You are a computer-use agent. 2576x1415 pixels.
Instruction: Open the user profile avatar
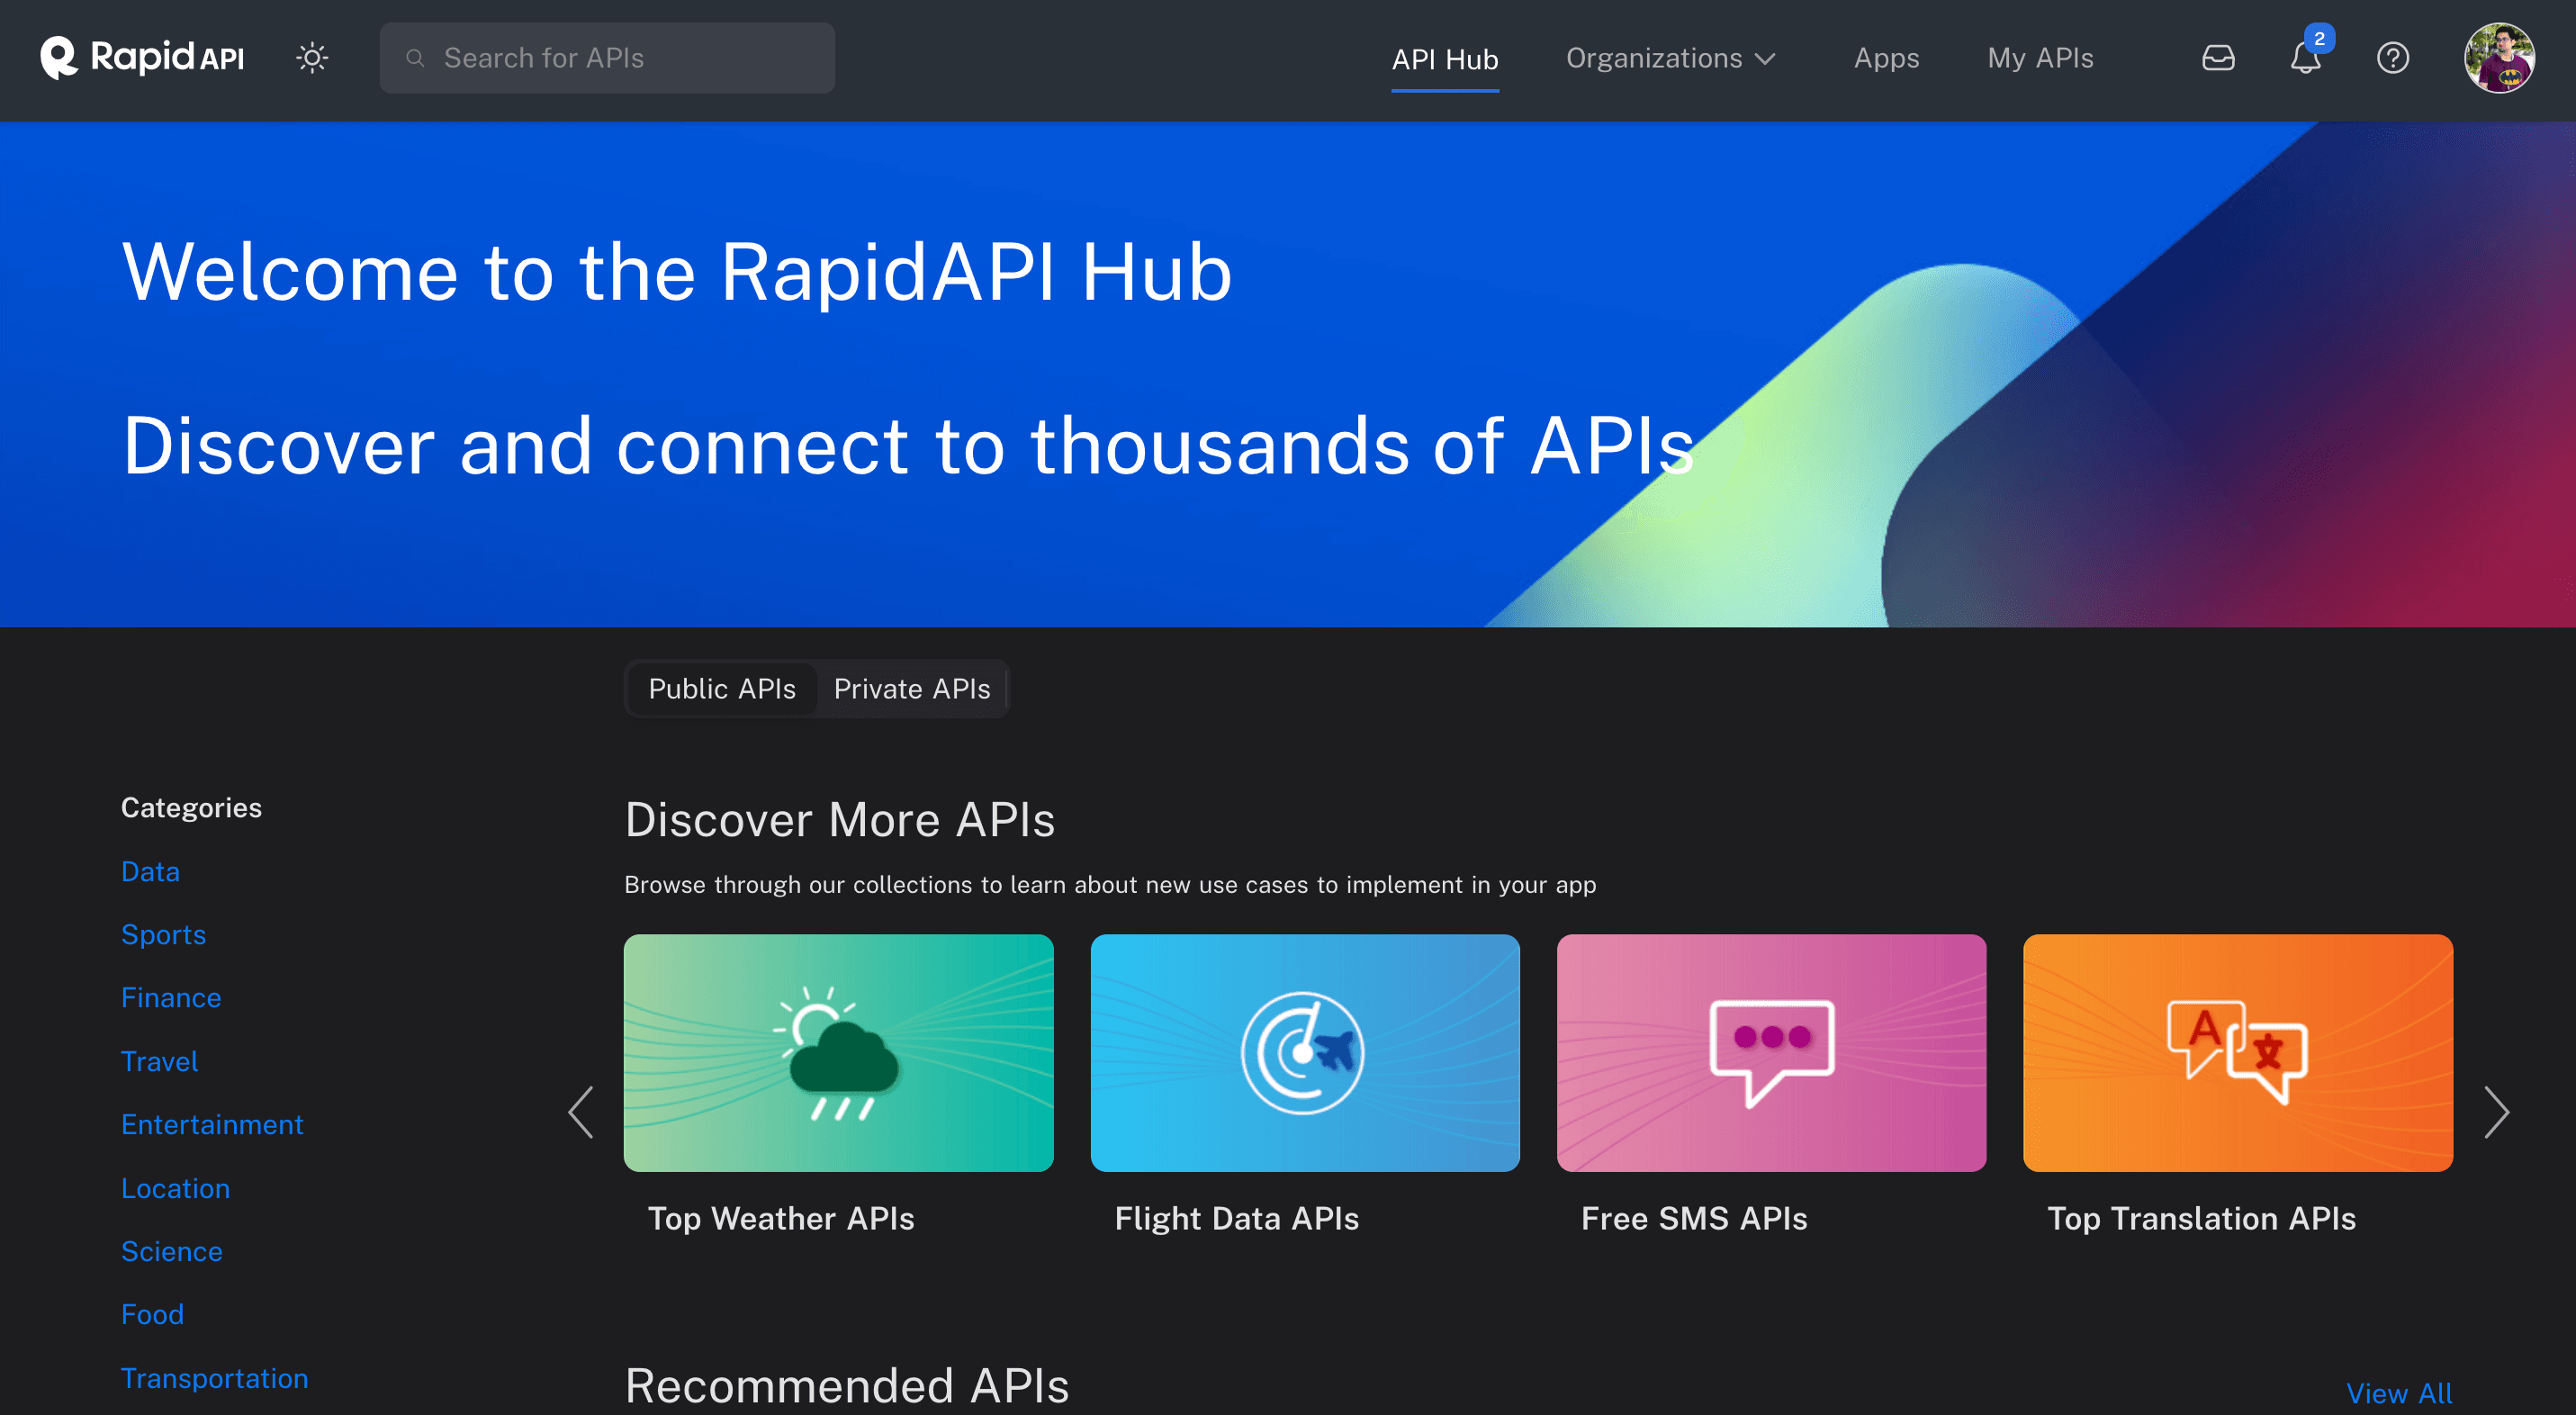tap(2498, 58)
